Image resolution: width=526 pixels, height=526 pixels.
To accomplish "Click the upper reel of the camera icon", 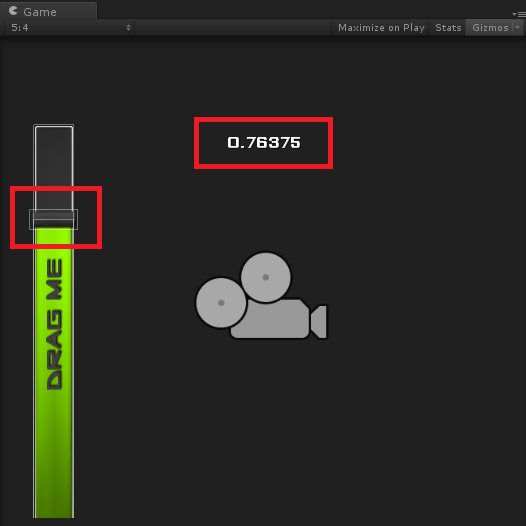I will [x=266, y=277].
